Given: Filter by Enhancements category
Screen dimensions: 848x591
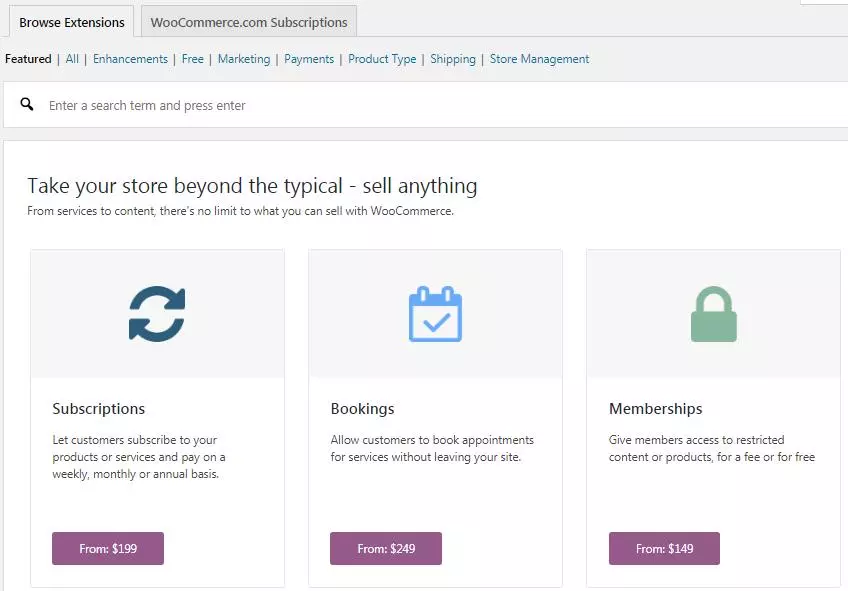Looking at the screenshot, I should click(x=130, y=59).
